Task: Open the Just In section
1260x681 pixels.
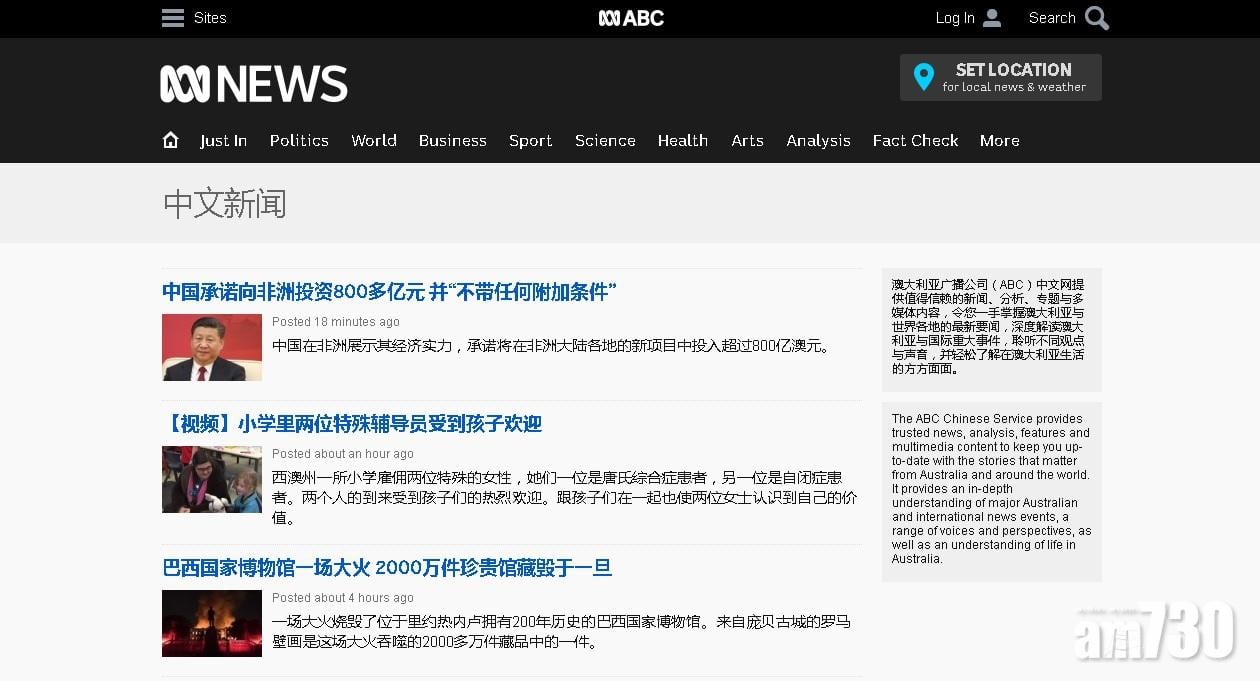Action: pyautogui.click(x=223, y=141)
